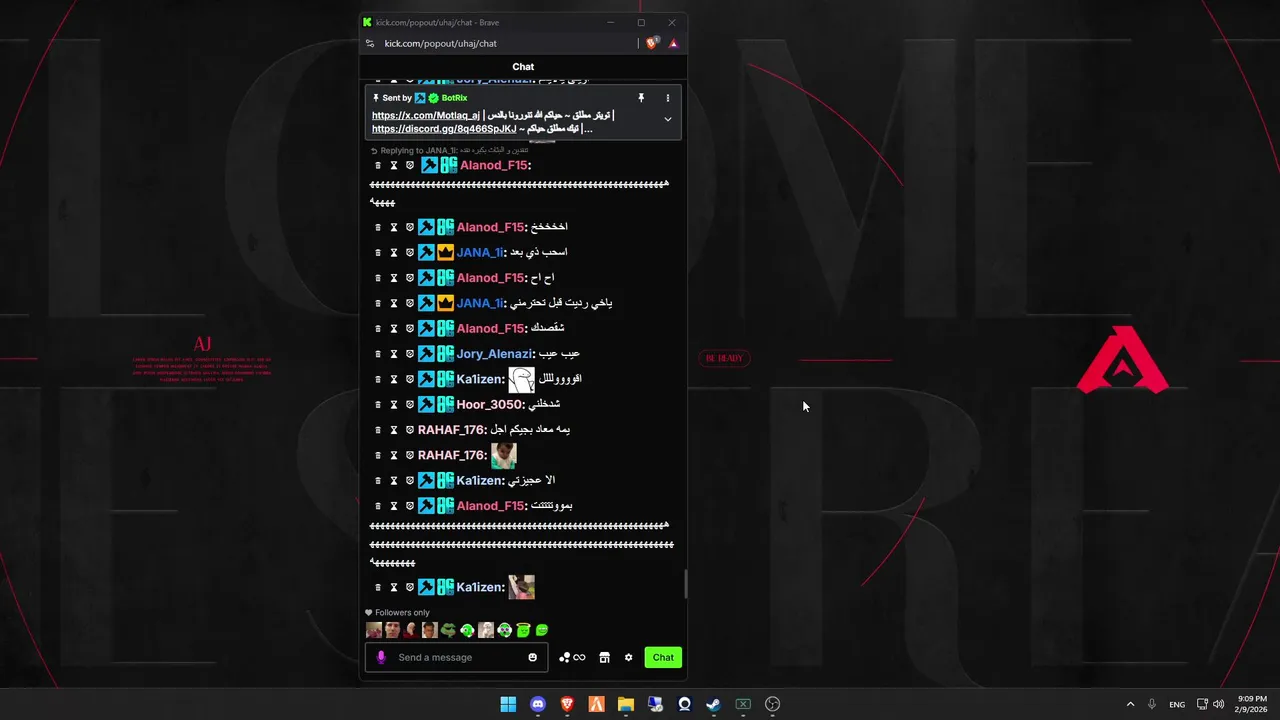Click the Followers only indicator
This screenshot has width=1280, height=720.
click(x=397, y=613)
